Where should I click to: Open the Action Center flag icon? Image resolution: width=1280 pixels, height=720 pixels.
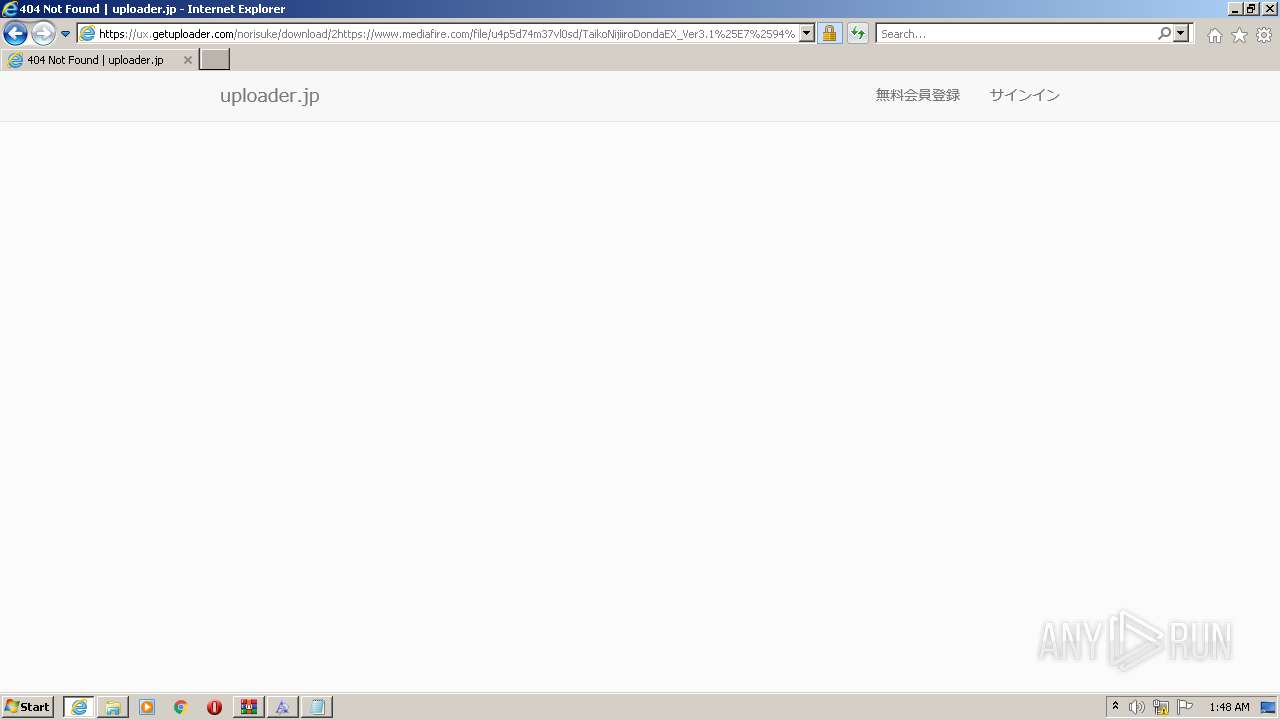(1185, 707)
